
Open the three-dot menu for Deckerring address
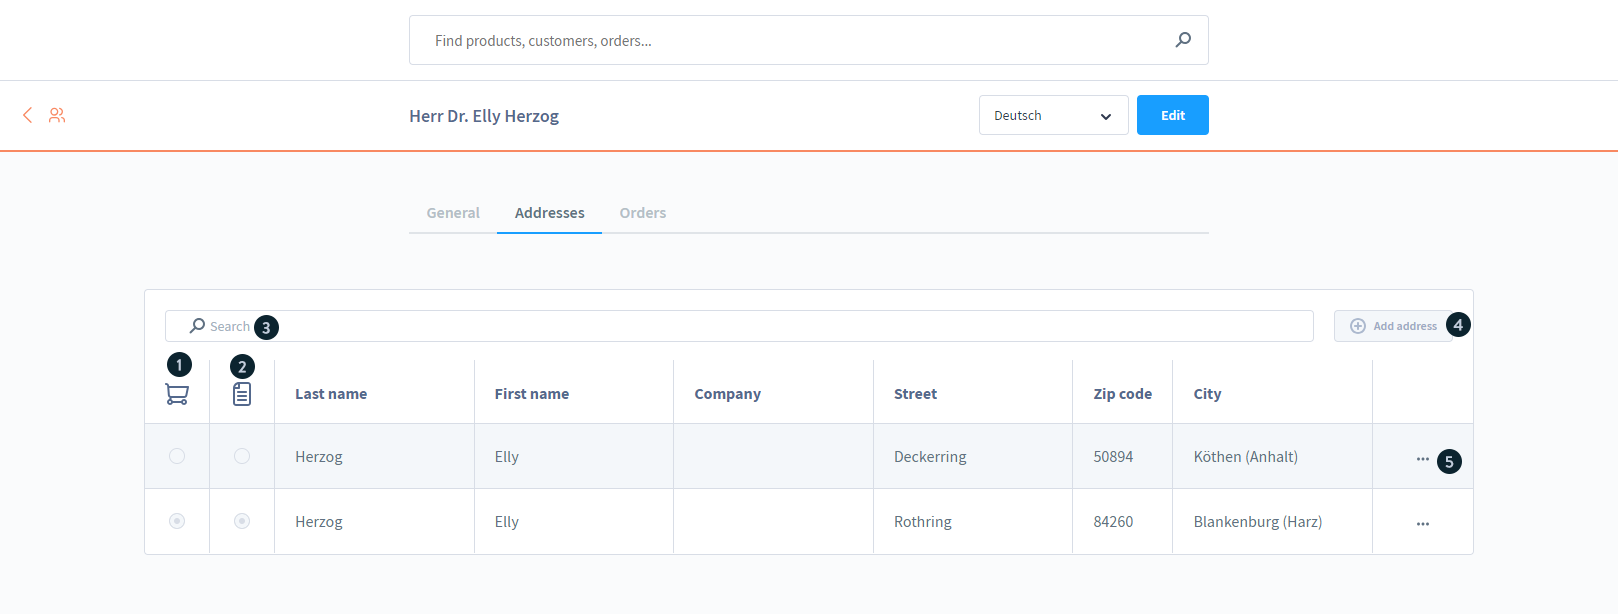(1422, 458)
